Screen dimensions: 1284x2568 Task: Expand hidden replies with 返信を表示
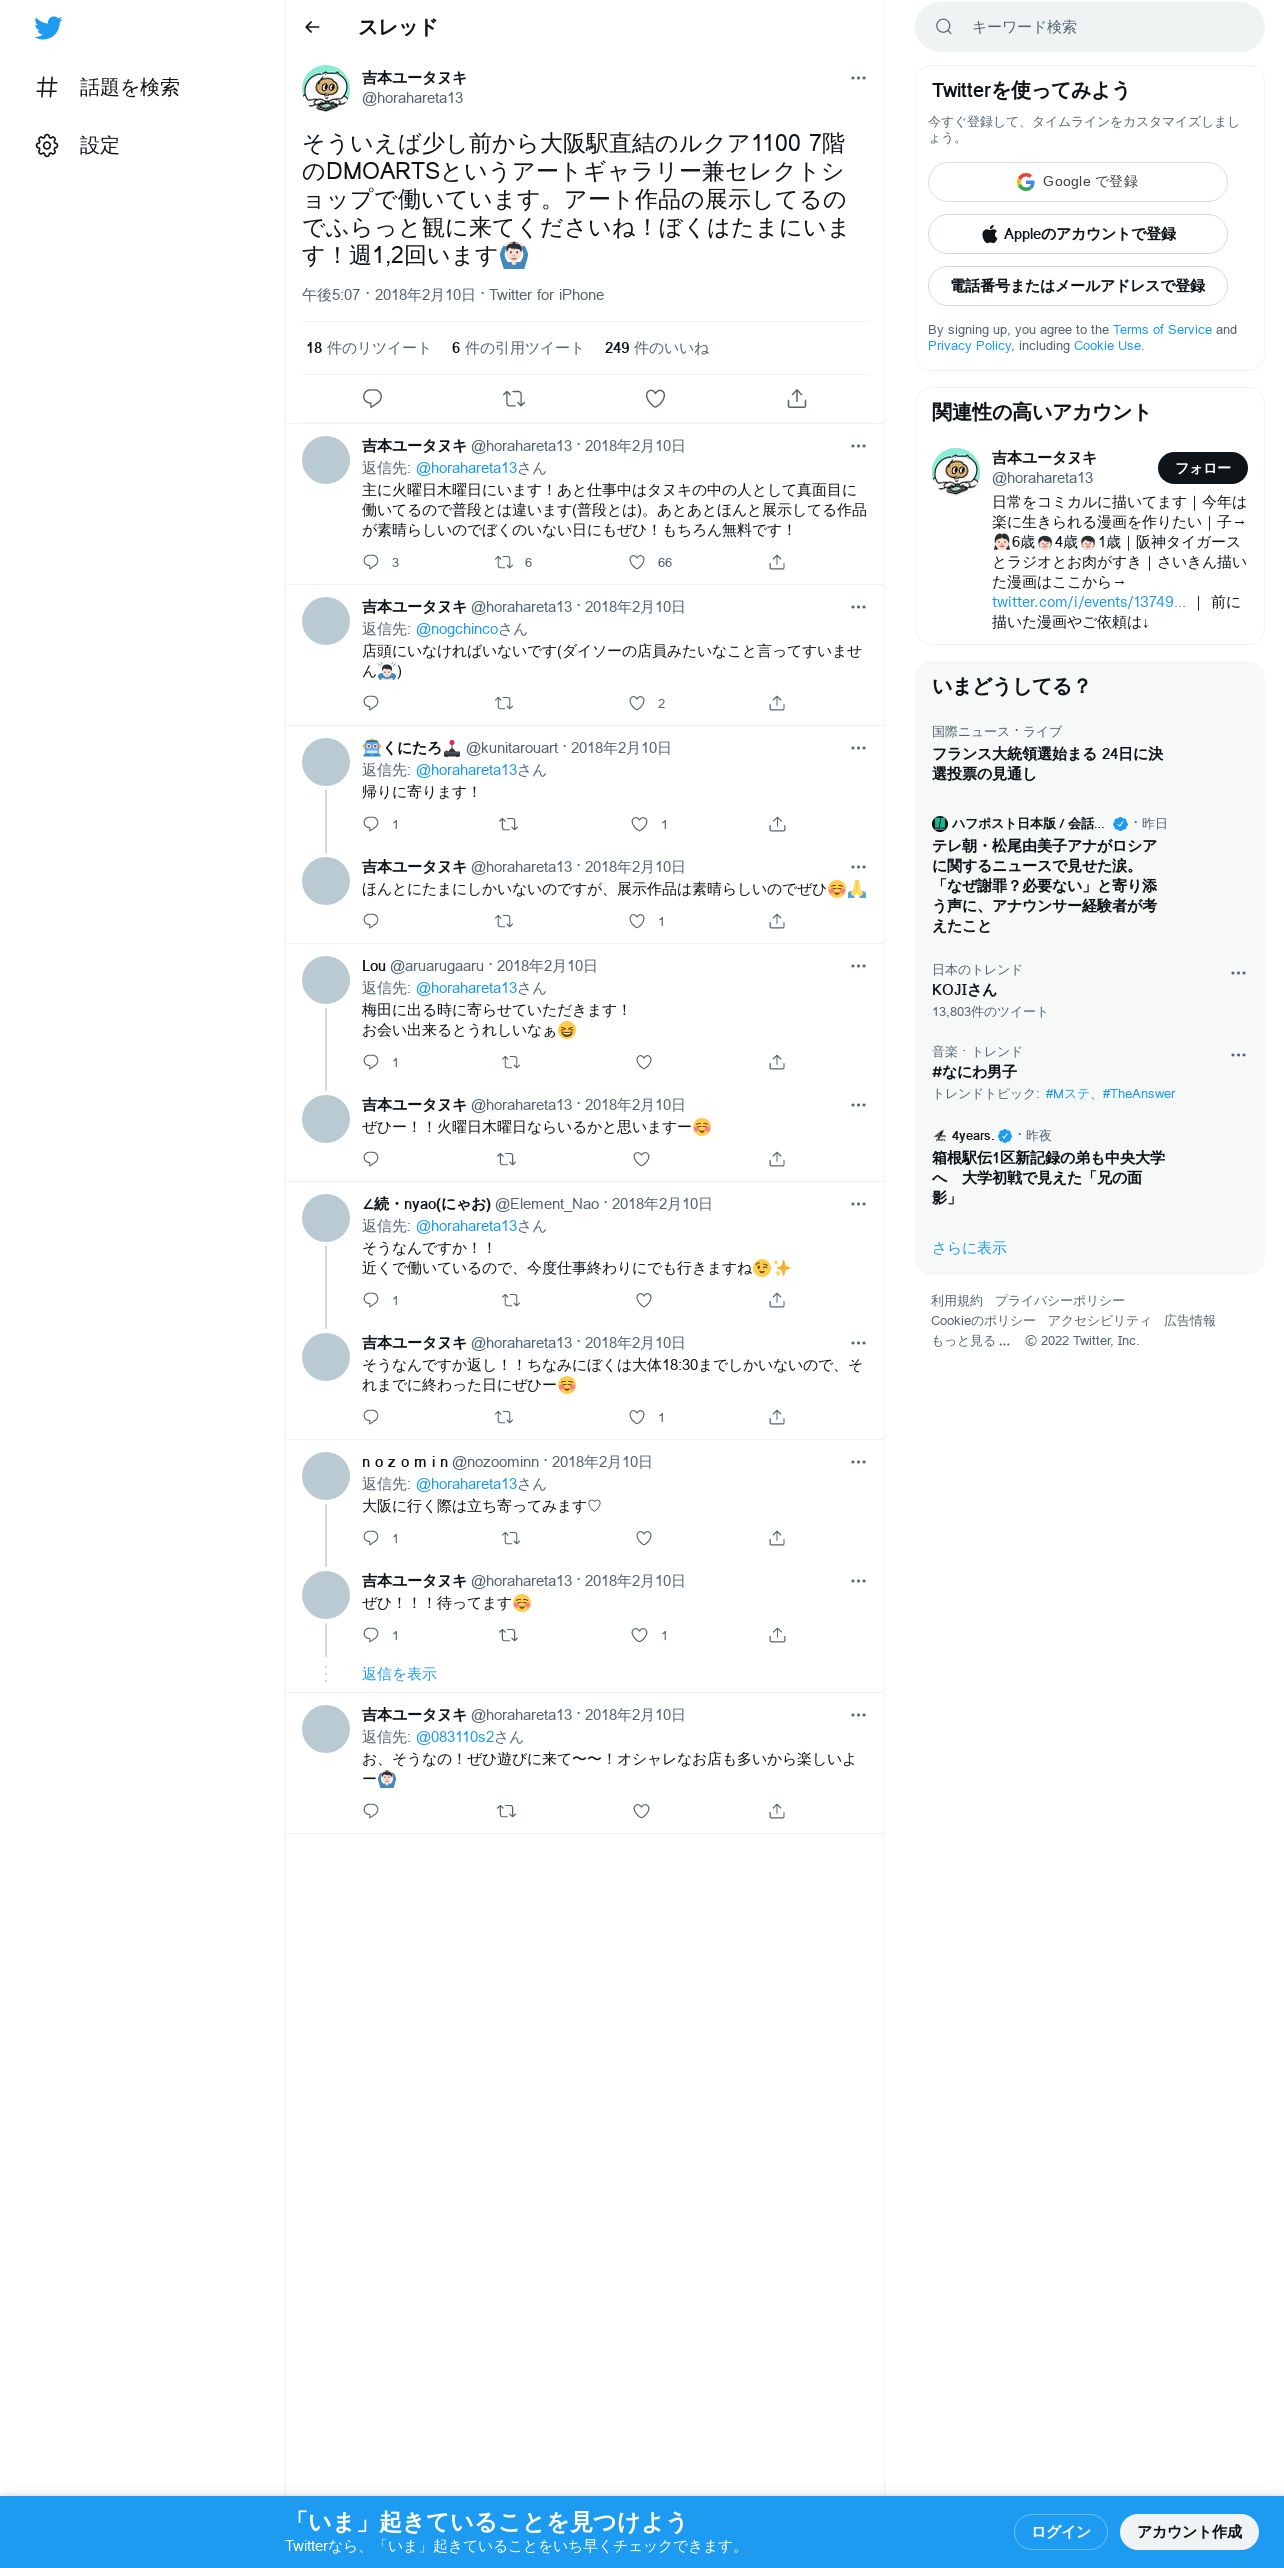click(x=399, y=1674)
